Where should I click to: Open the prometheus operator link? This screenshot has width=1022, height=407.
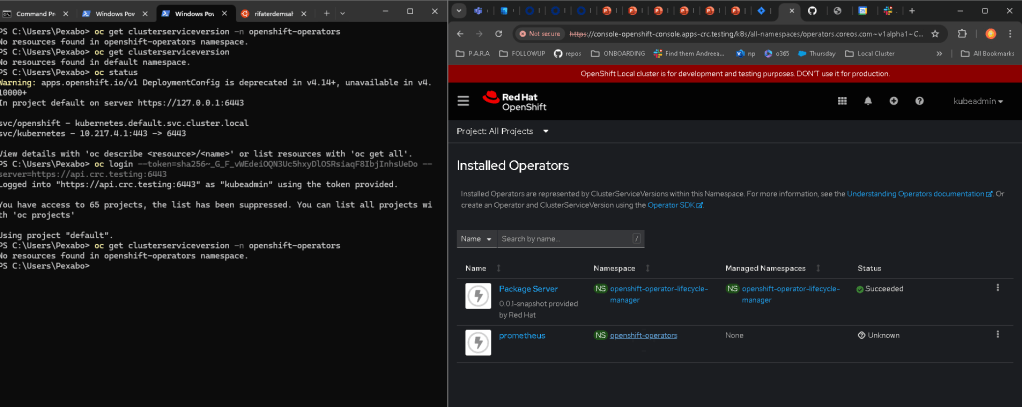pos(522,335)
